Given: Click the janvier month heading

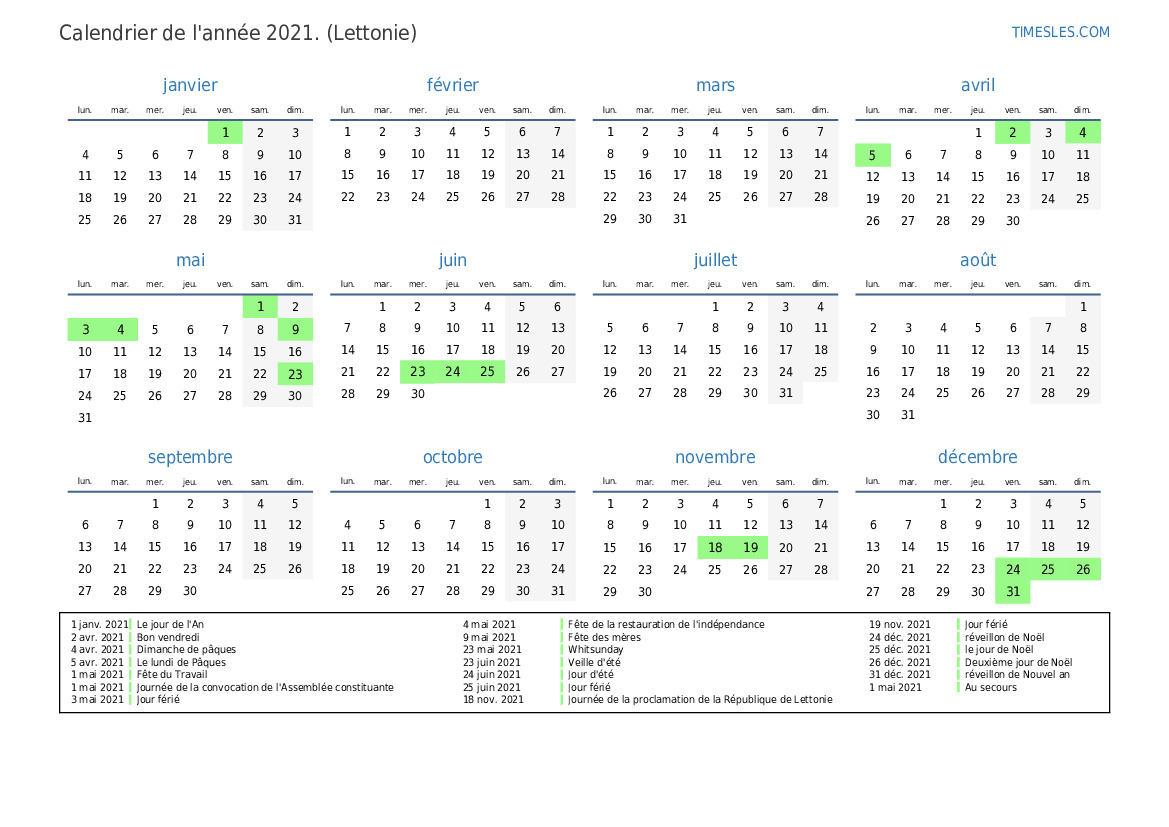Looking at the screenshot, I should (x=190, y=86).
